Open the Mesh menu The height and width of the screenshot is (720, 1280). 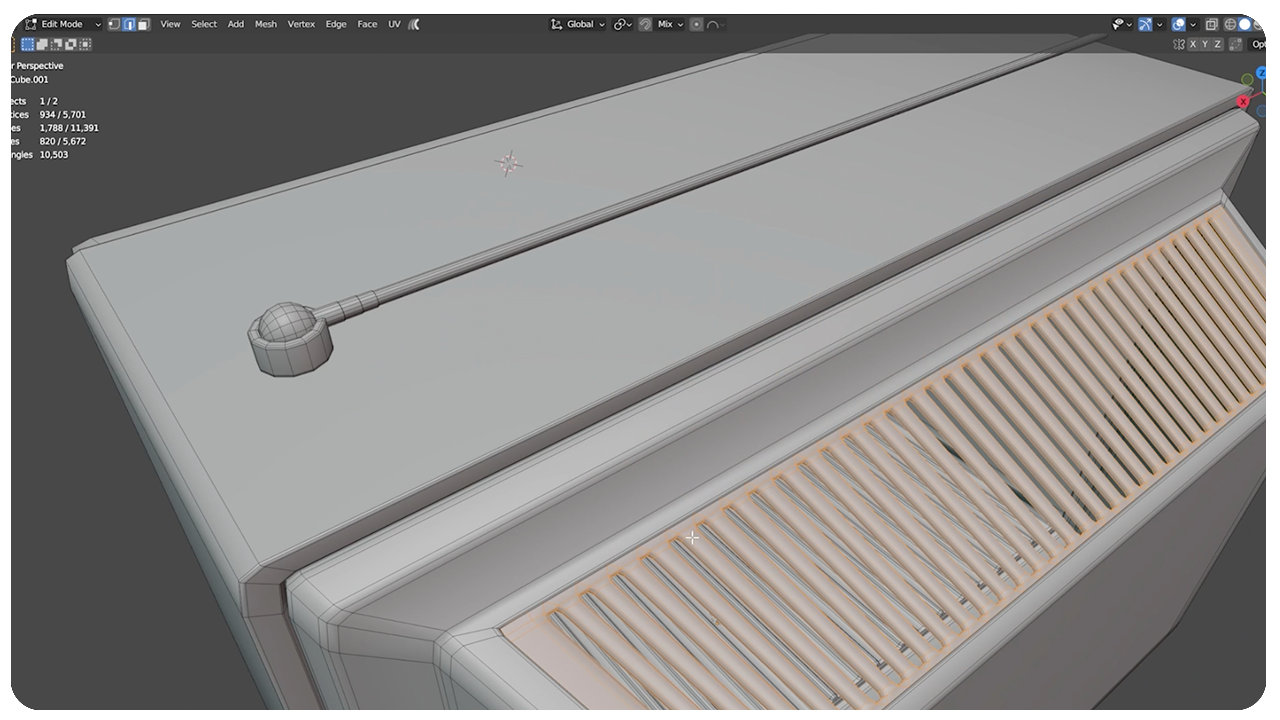[x=265, y=24]
